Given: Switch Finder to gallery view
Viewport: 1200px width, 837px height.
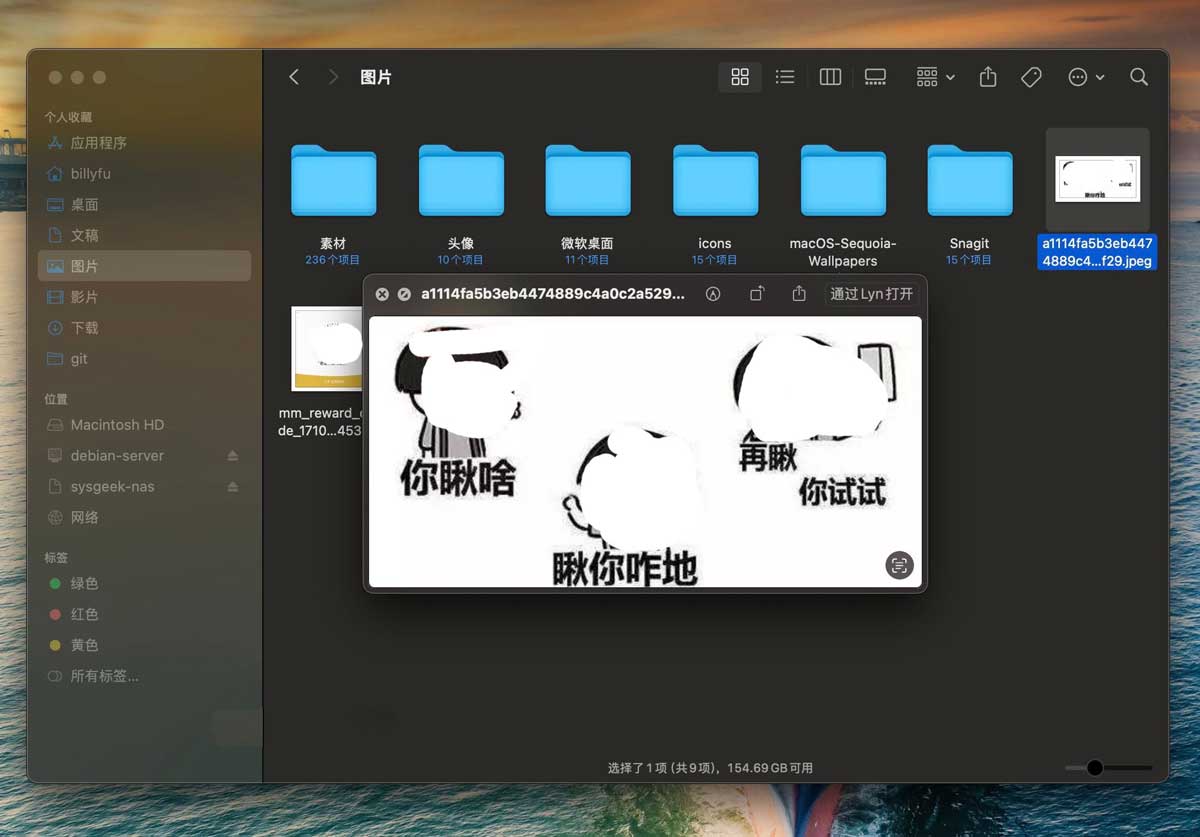Looking at the screenshot, I should click(875, 77).
